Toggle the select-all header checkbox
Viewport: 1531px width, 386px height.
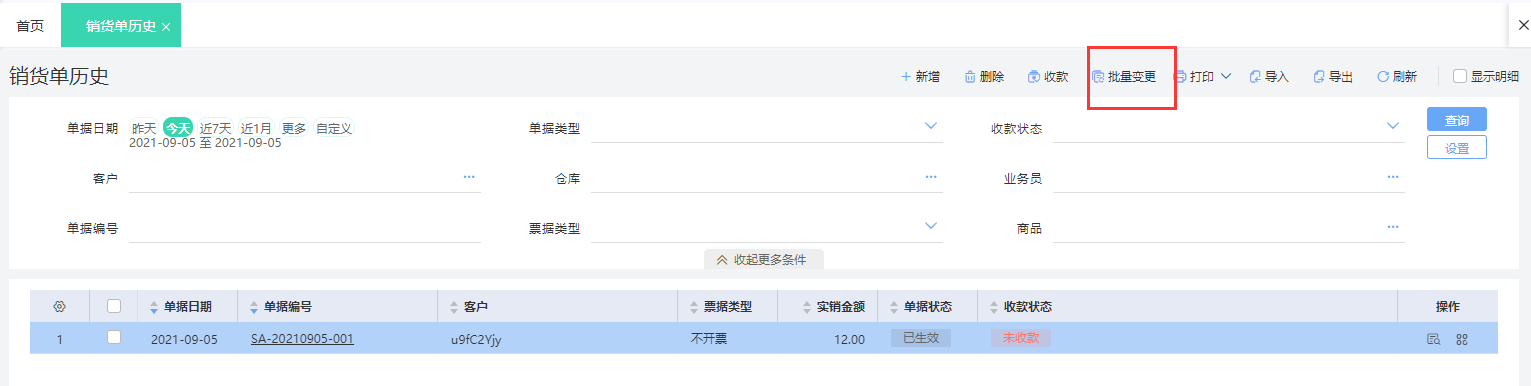[114, 306]
